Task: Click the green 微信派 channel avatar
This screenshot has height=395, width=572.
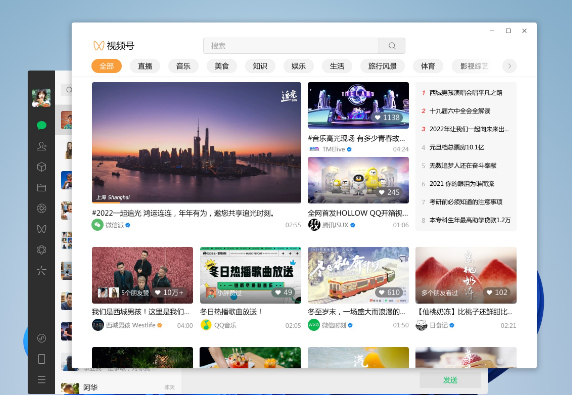Action: (97, 225)
